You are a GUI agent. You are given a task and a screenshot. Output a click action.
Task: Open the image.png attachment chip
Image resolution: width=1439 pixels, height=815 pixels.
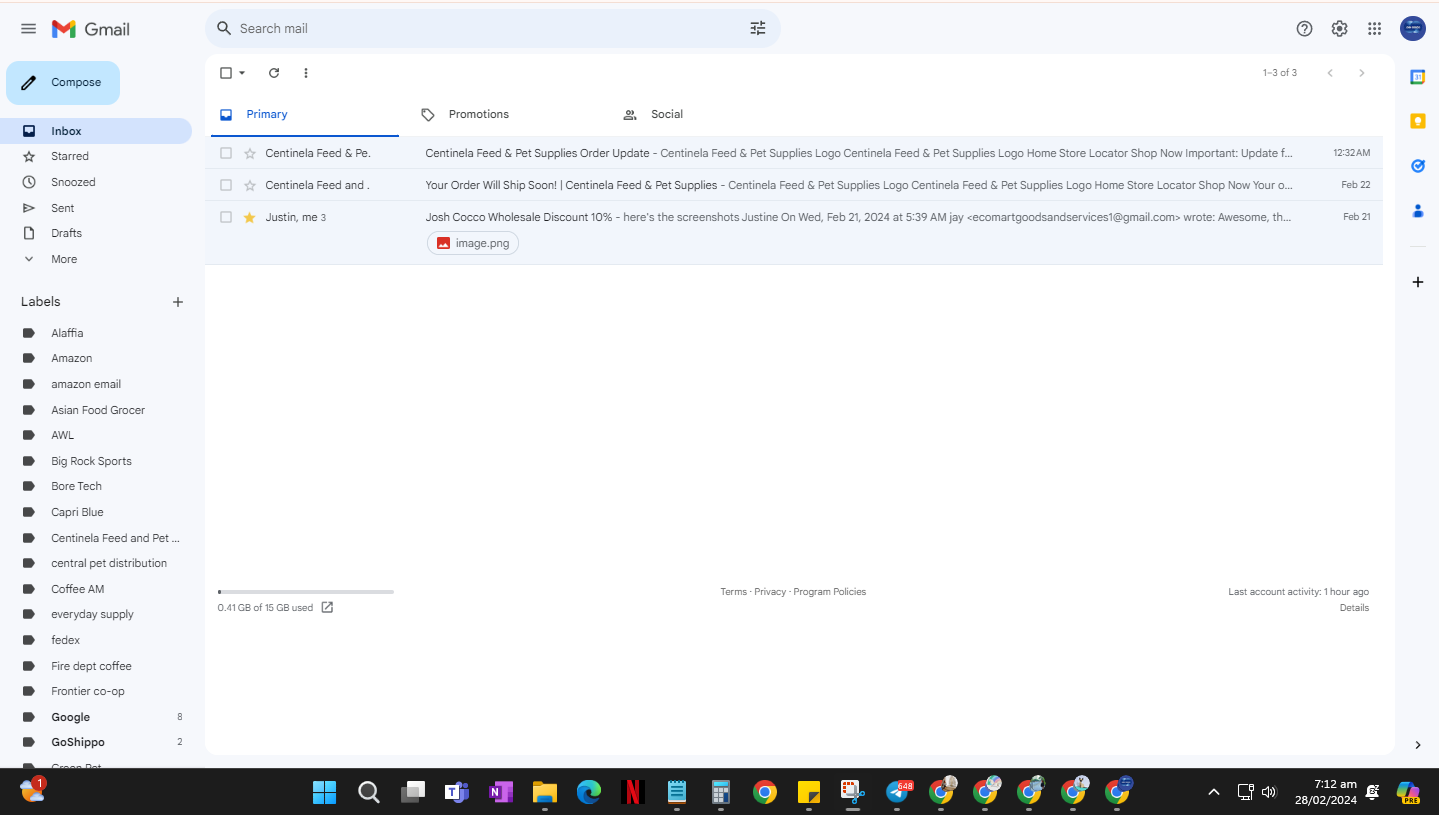click(x=473, y=243)
